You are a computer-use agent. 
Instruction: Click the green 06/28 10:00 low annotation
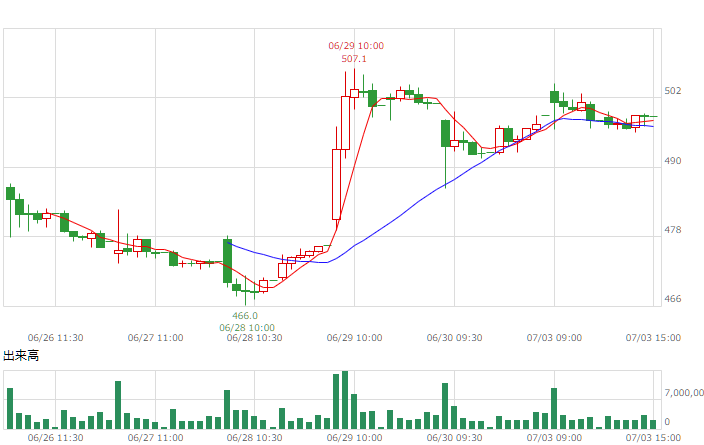247,328
